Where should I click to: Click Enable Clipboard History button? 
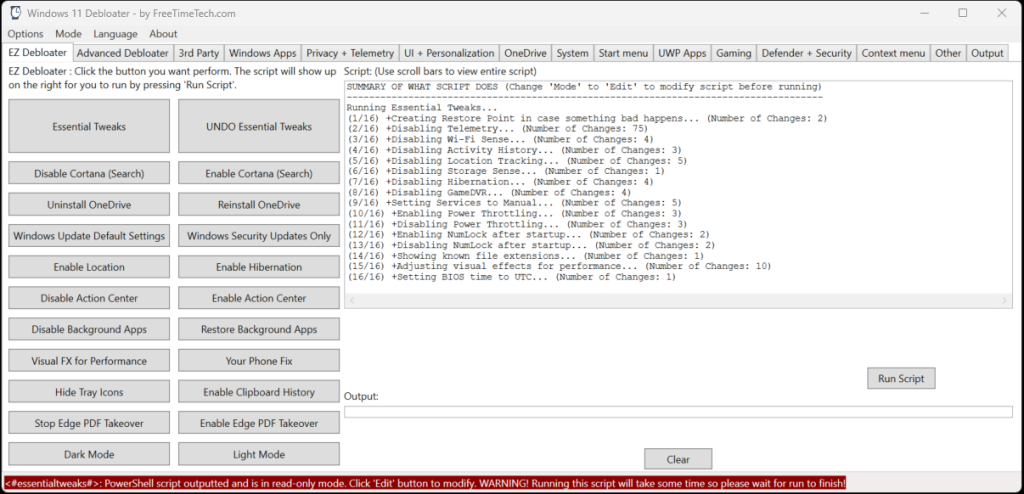[259, 392]
